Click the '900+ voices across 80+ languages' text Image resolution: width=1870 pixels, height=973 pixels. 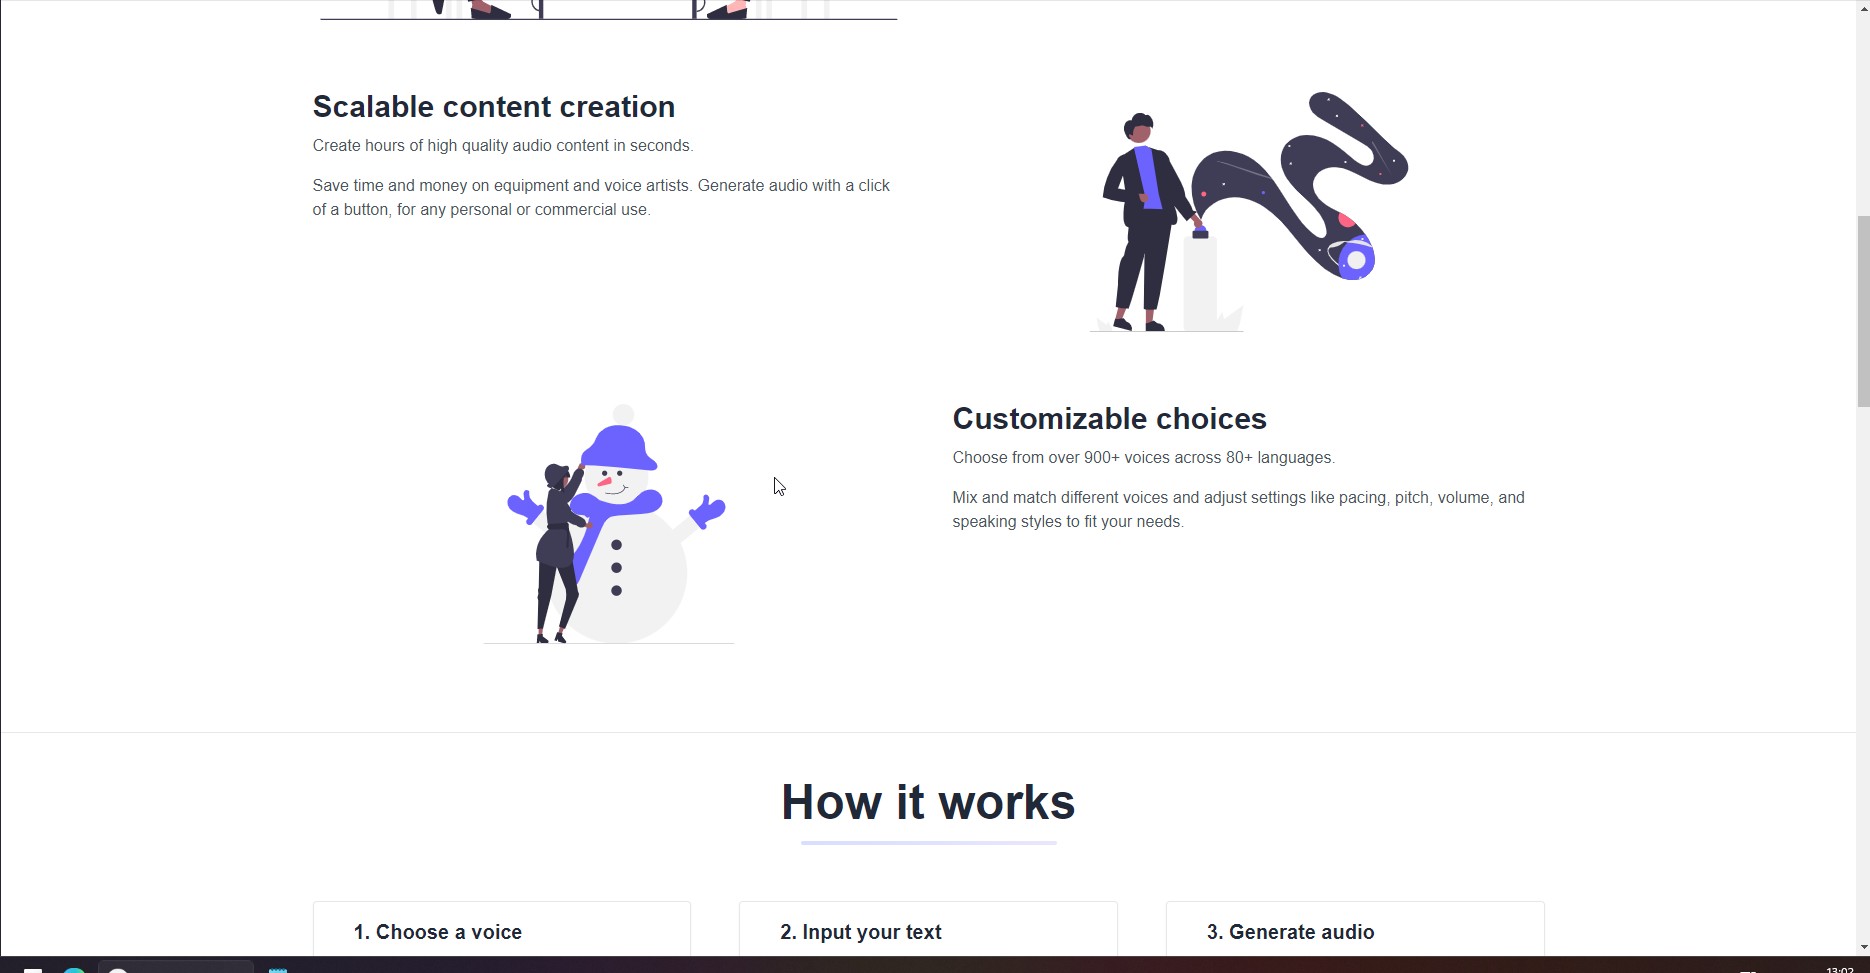pyautogui.click(x=1208, y=457)
